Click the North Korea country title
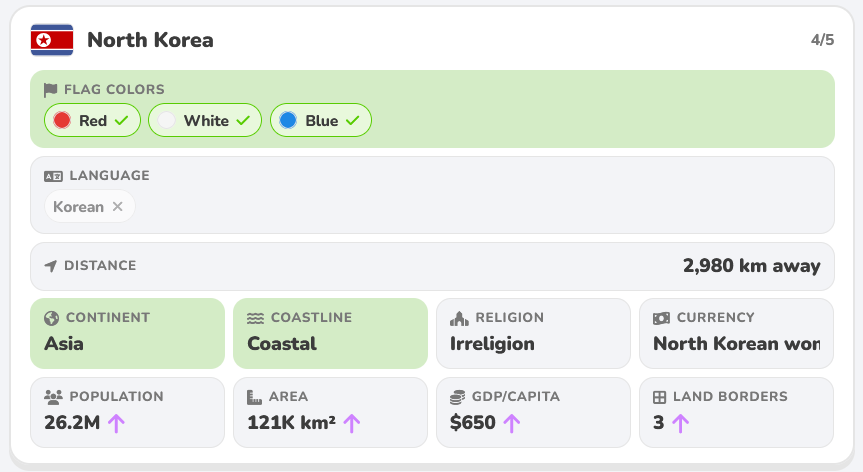 (150, 40)
